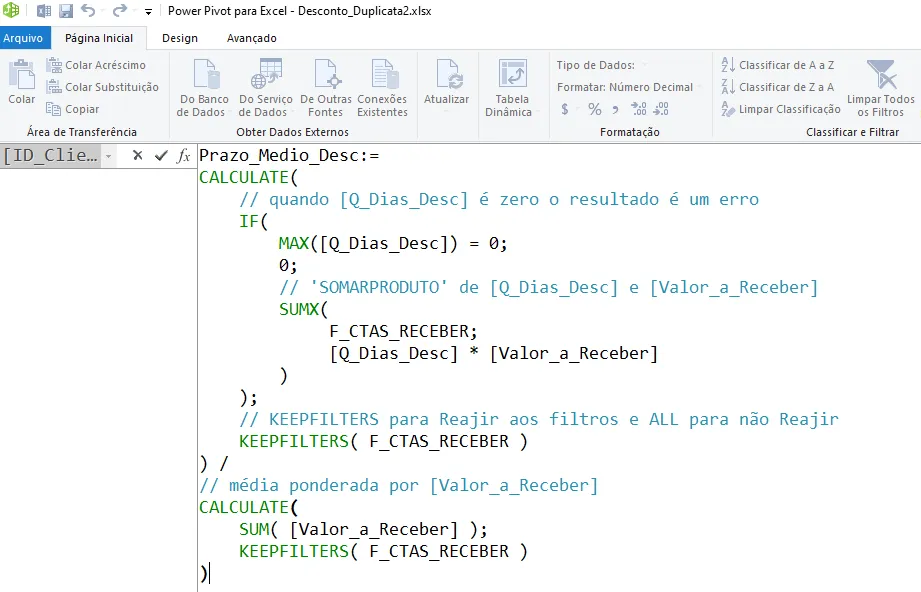Click the 'SOMARPRODUTO' comment line
Screen dimensions: 921x592
(x=549, y=288)
